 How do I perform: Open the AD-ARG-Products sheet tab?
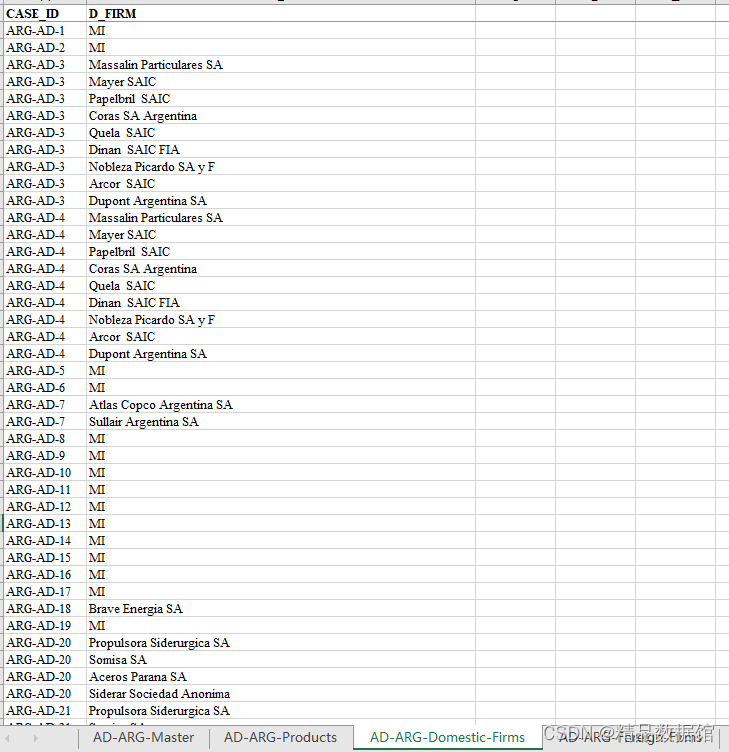[x=281, y=737]
